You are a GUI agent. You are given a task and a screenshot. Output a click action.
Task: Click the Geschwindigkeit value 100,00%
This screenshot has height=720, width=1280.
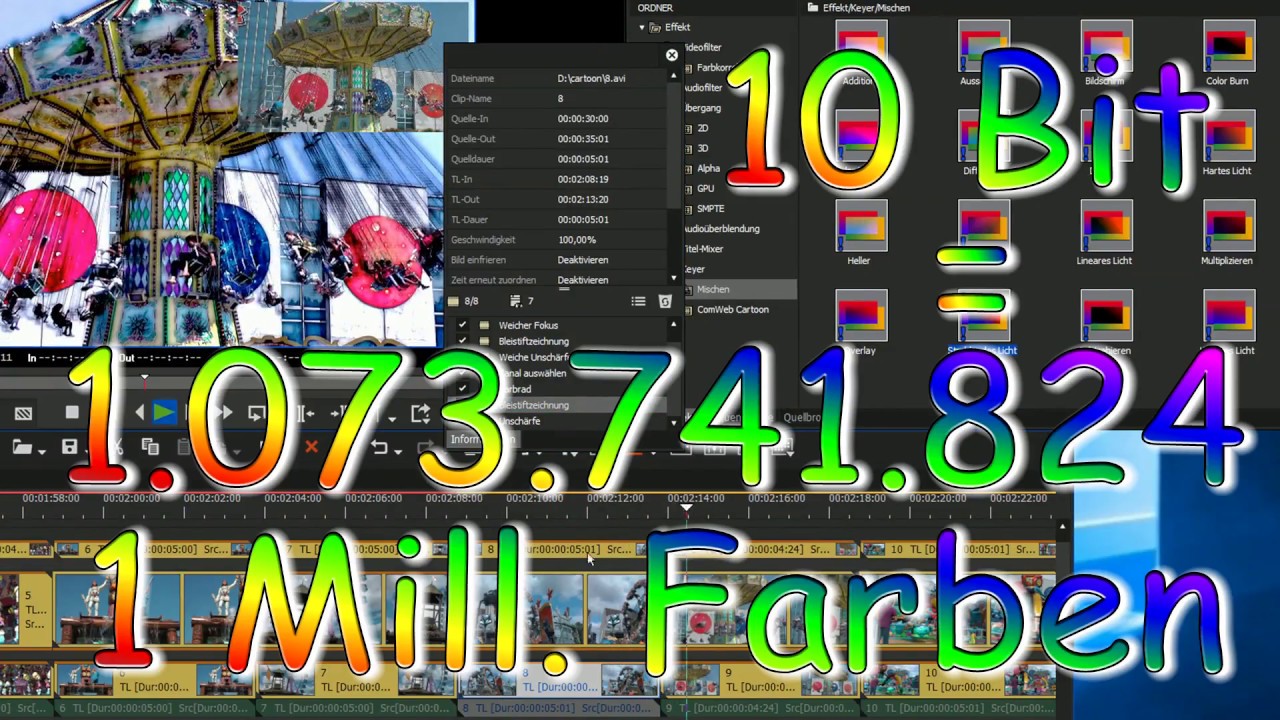click(x=577, y=240)
